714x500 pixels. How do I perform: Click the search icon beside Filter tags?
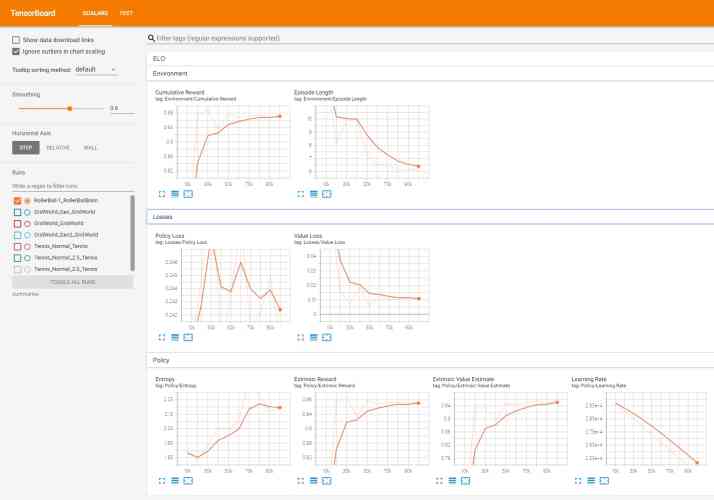151,38
